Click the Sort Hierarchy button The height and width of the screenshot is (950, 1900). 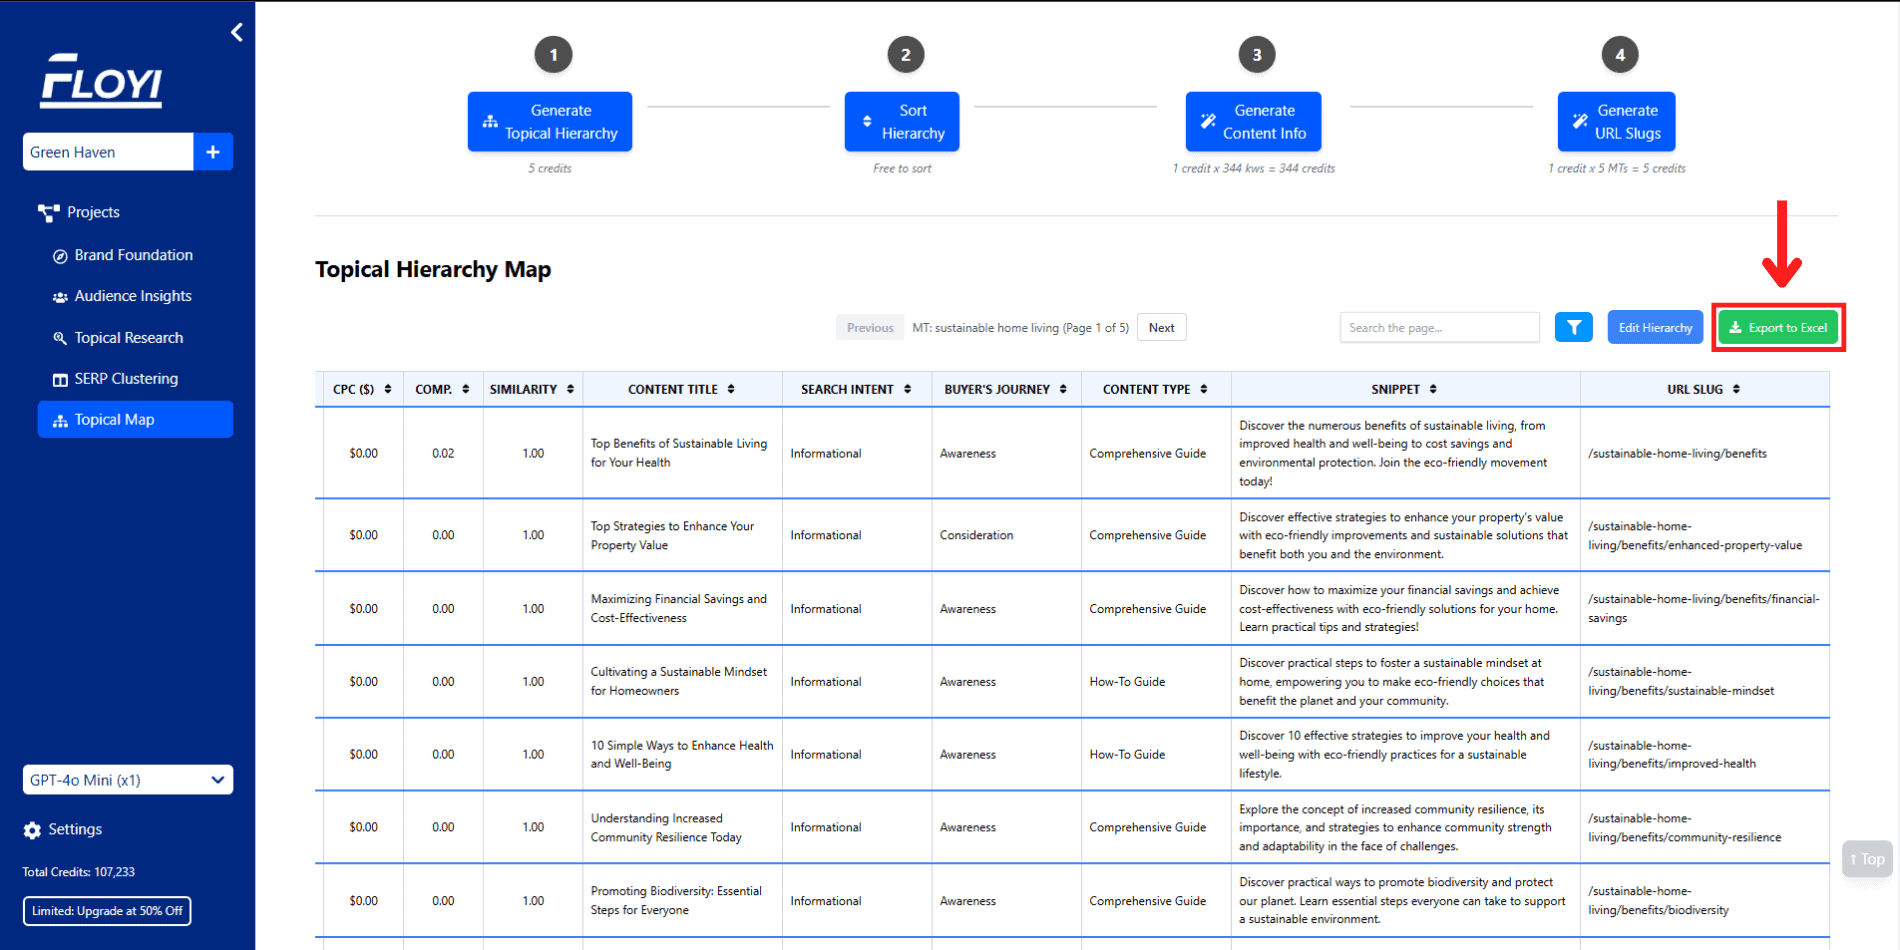(x=902, y=122)
